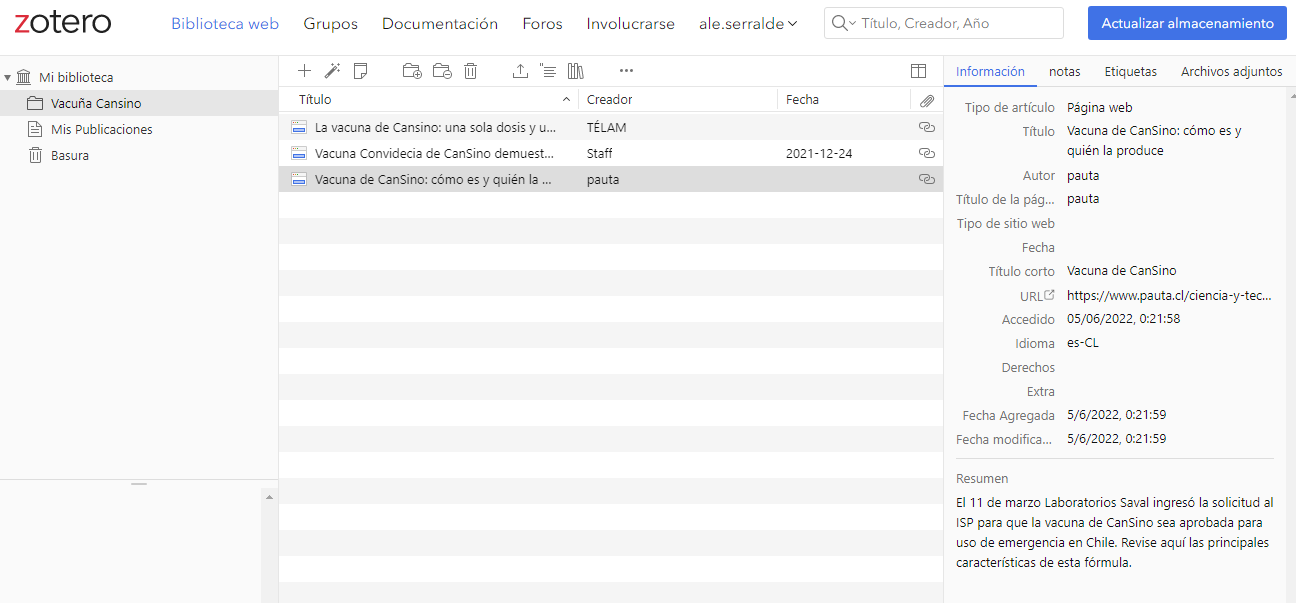Edit the Idioma value es-CL
This screenshot has height=603, width=1296.
pos(1083,343)
